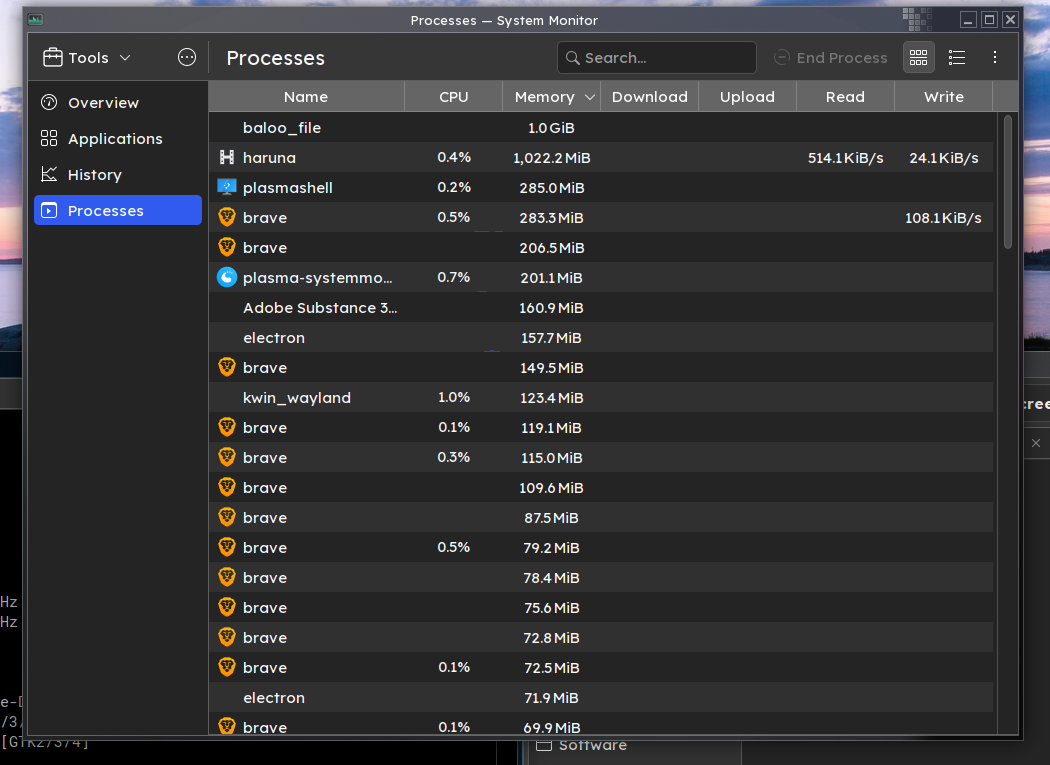Click the Overview gauge icon

click(49, 102)
